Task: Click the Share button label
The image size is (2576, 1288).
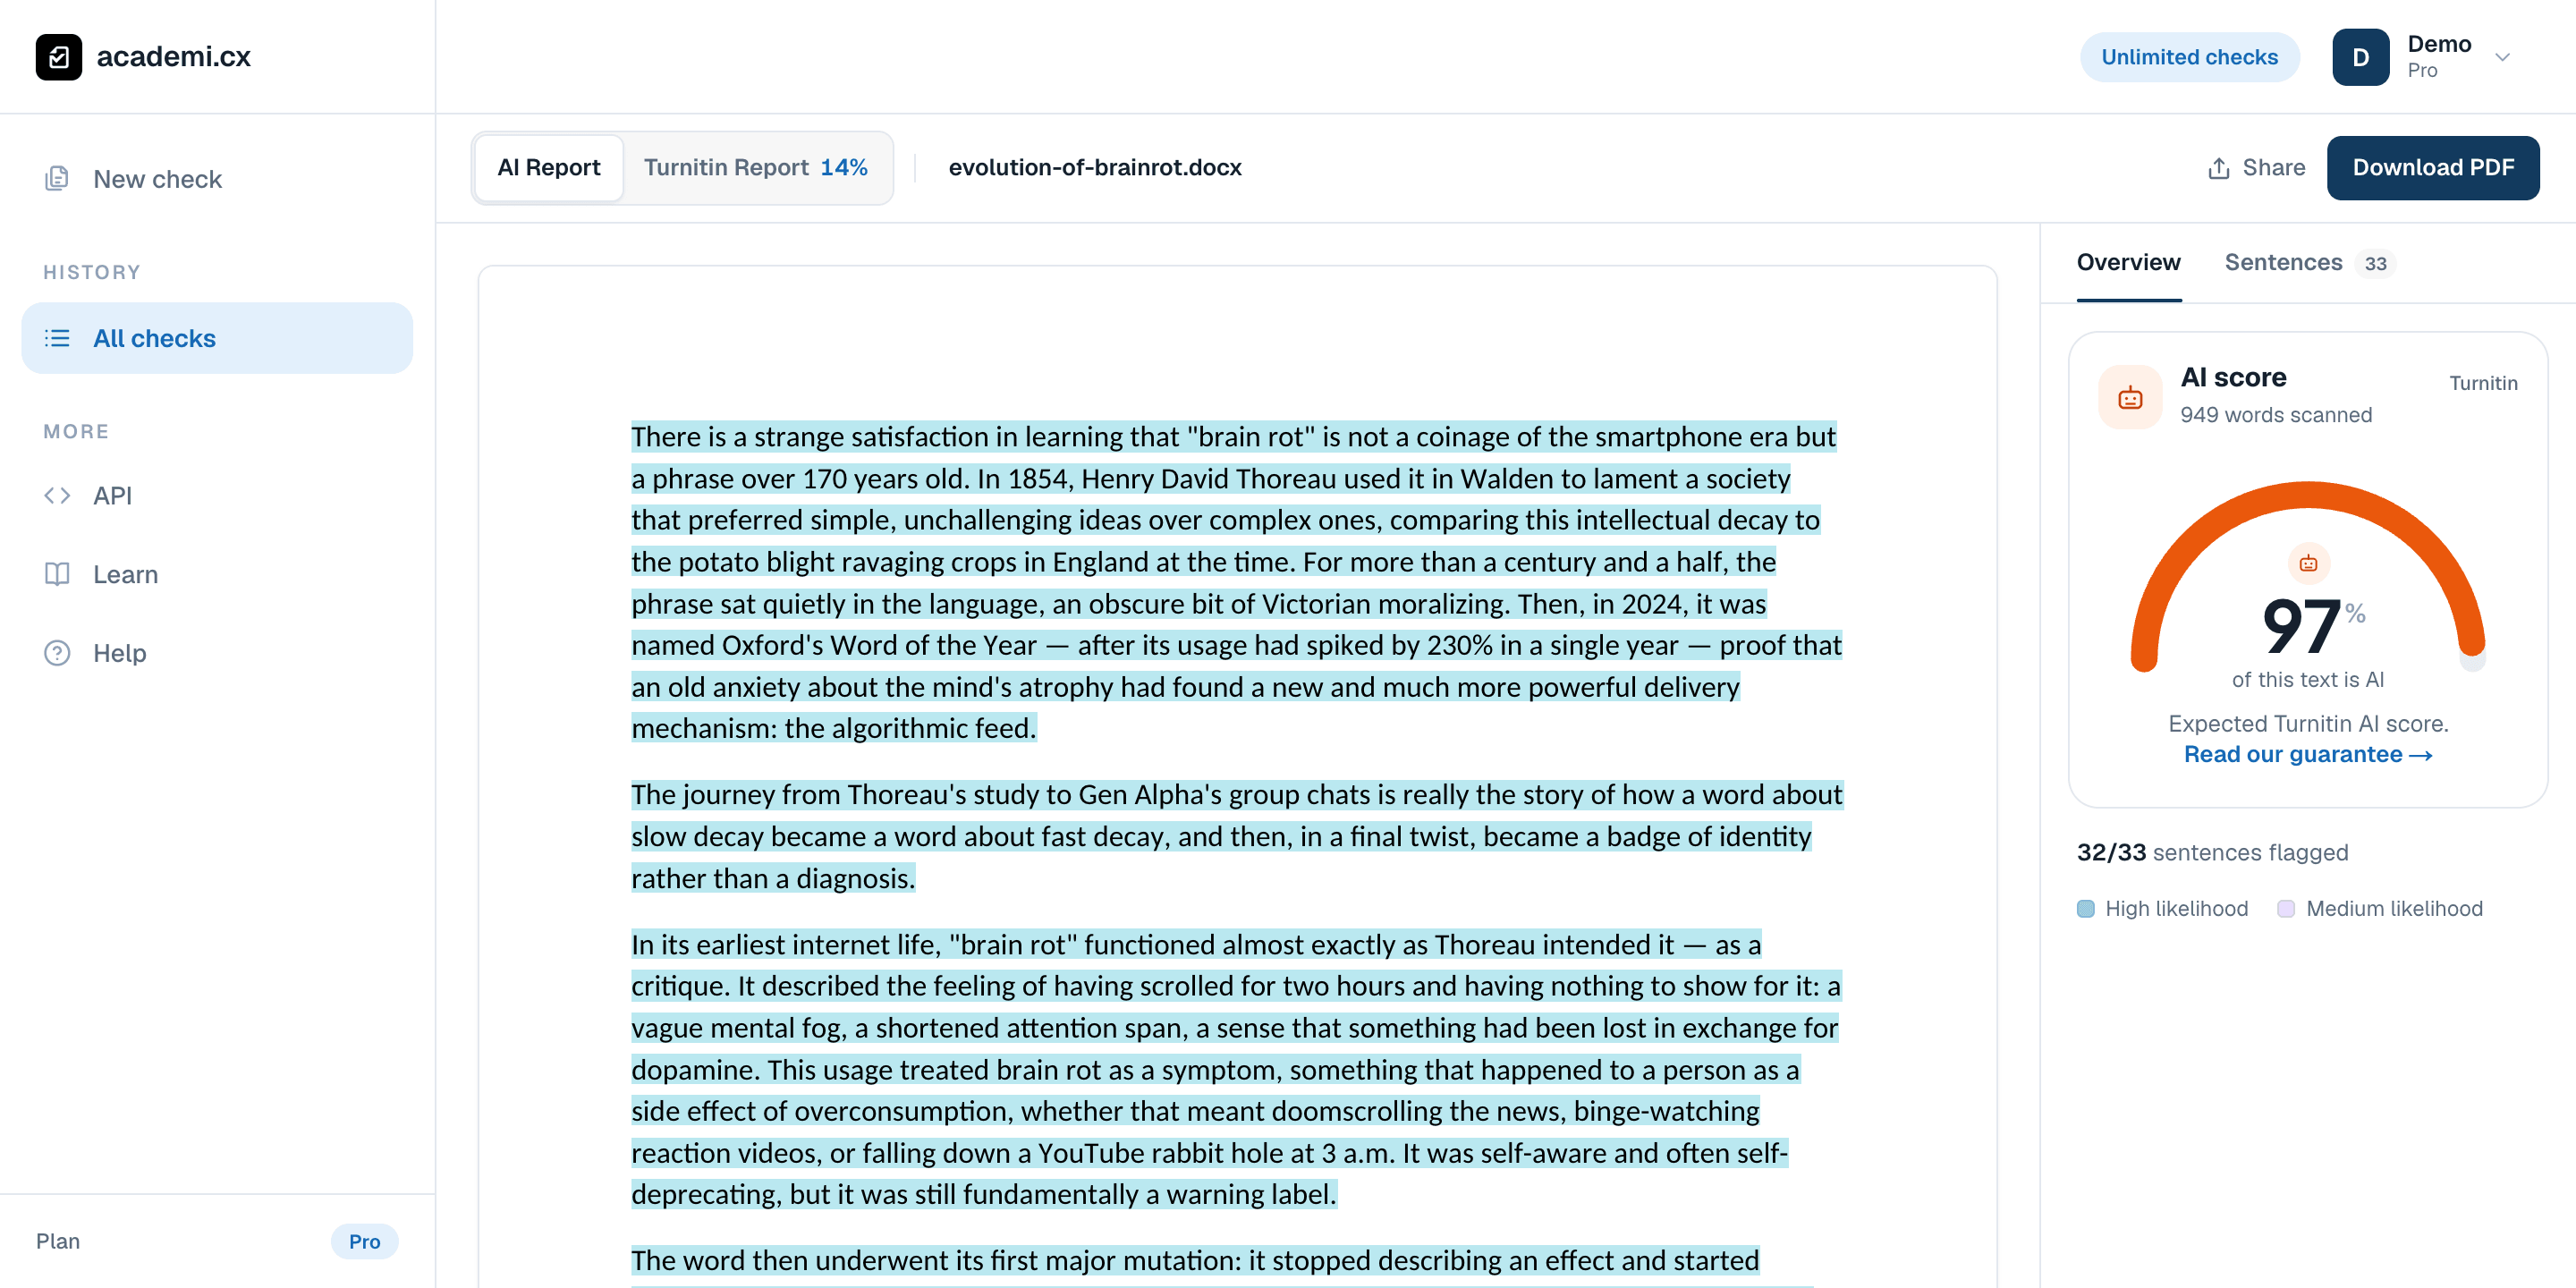Action: (2273, 168)
